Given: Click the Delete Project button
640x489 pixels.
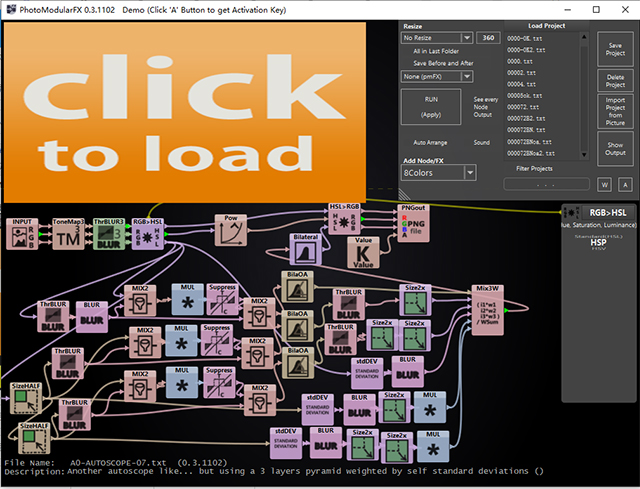Looking at the screenshot, I should (615, 81).
